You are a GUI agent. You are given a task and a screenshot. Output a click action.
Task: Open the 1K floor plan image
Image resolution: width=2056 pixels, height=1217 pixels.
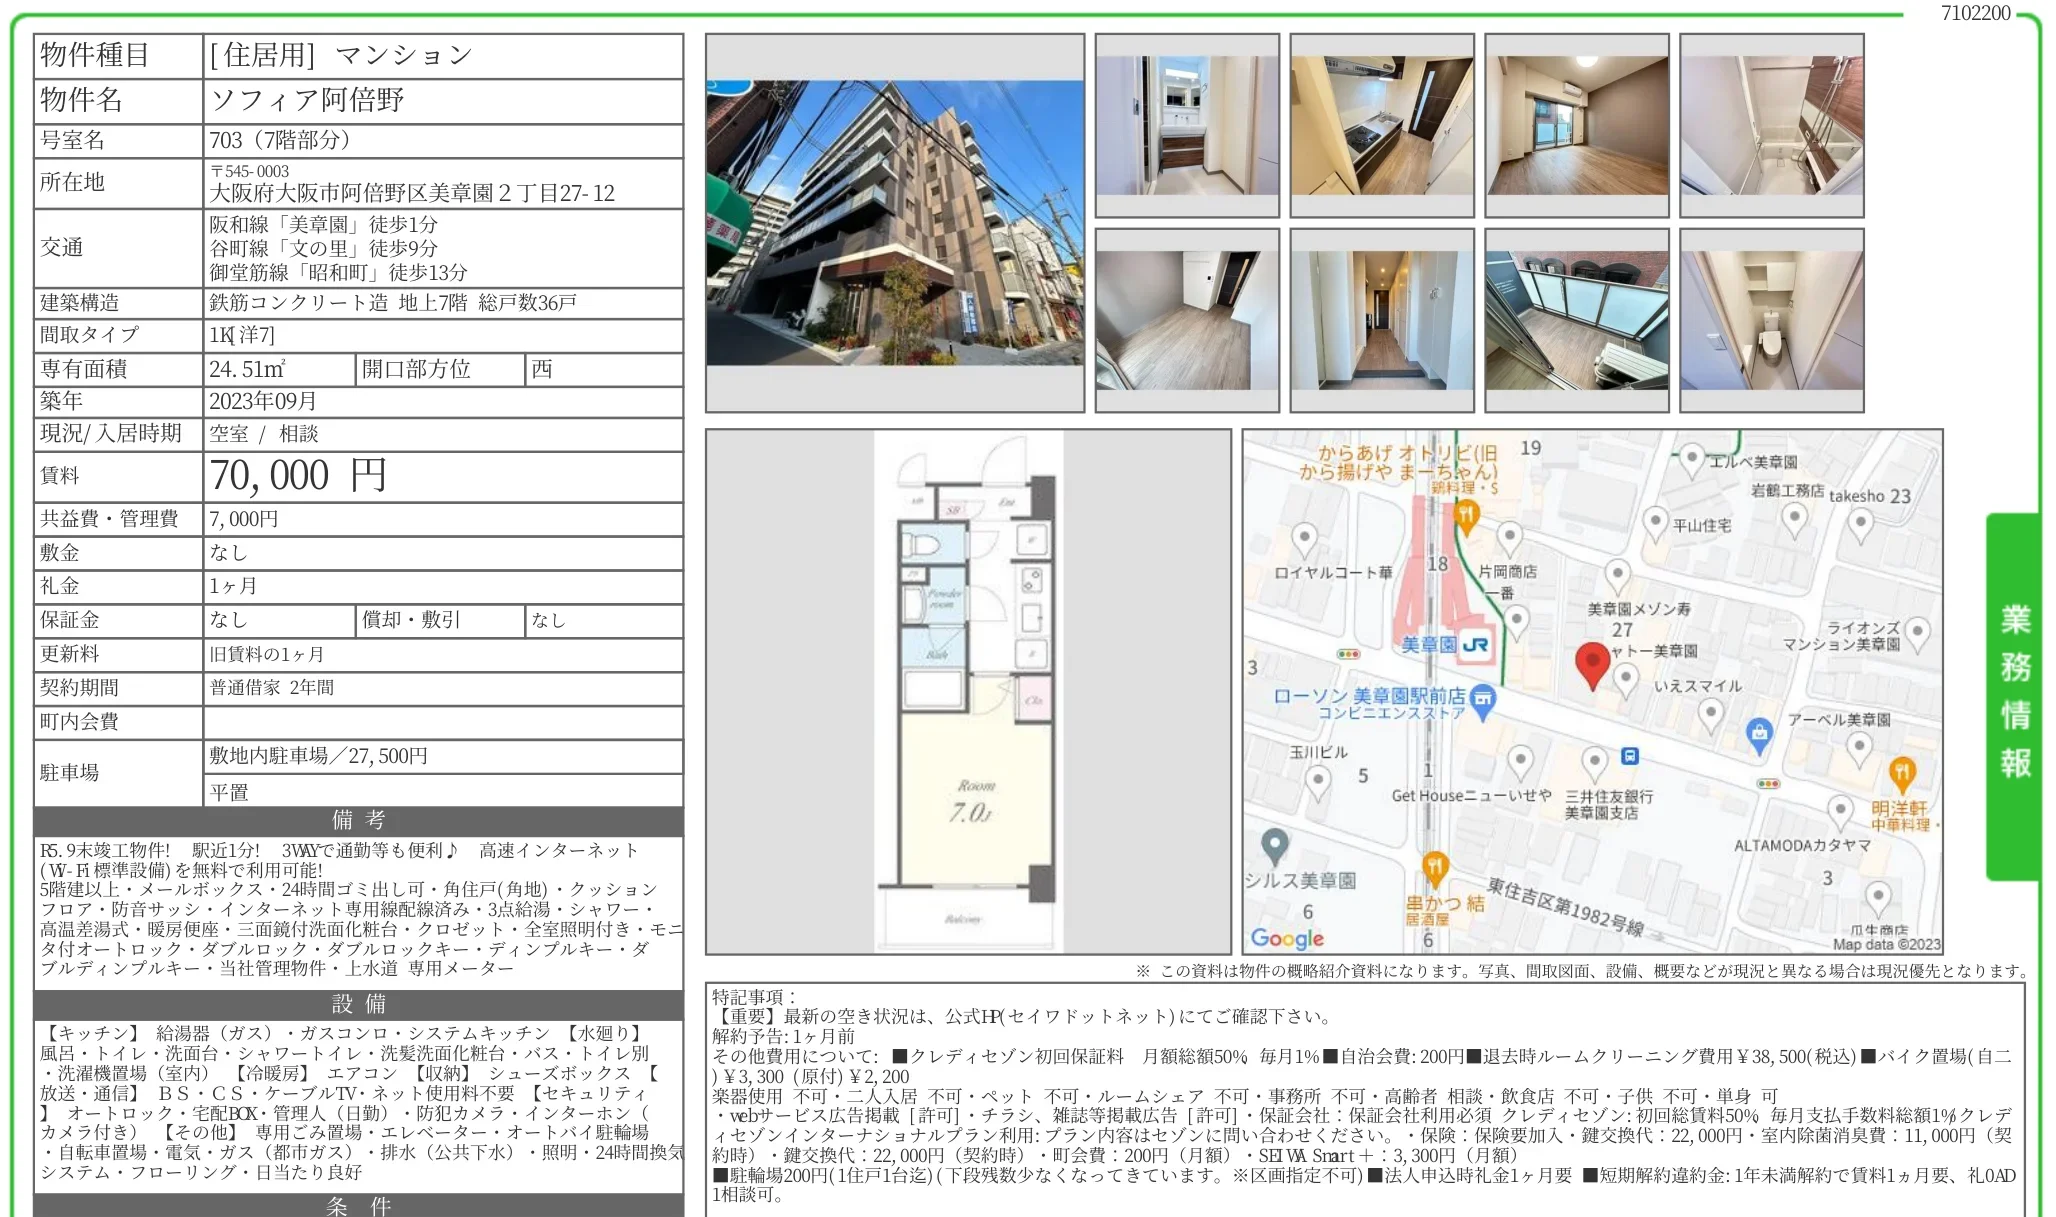pos(968,691)
